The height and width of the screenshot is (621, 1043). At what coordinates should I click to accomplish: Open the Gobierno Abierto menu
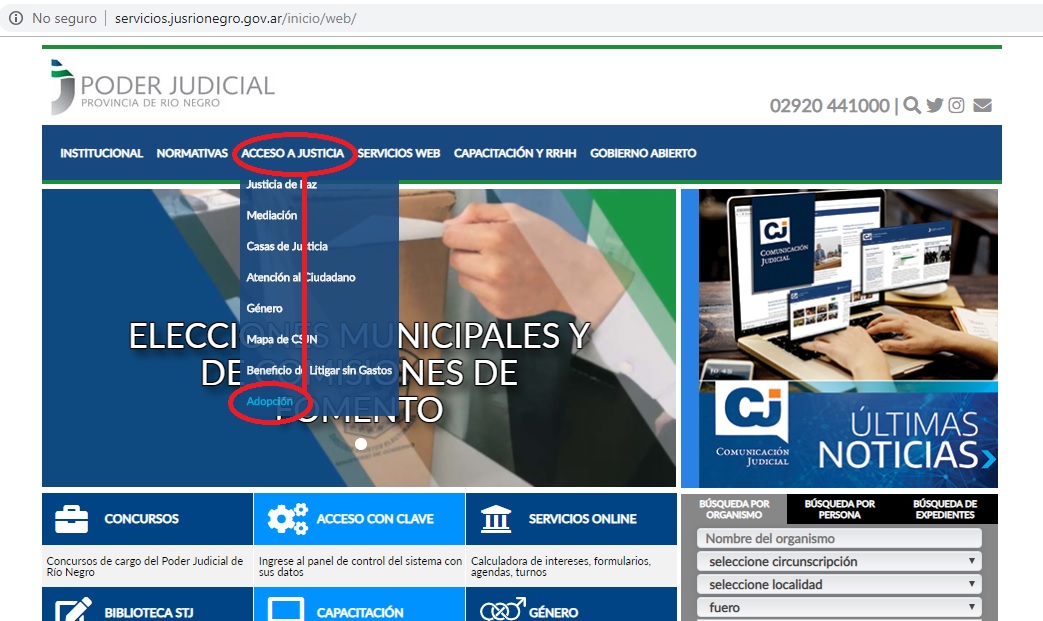pyautogui.click(x=643, y=154)
